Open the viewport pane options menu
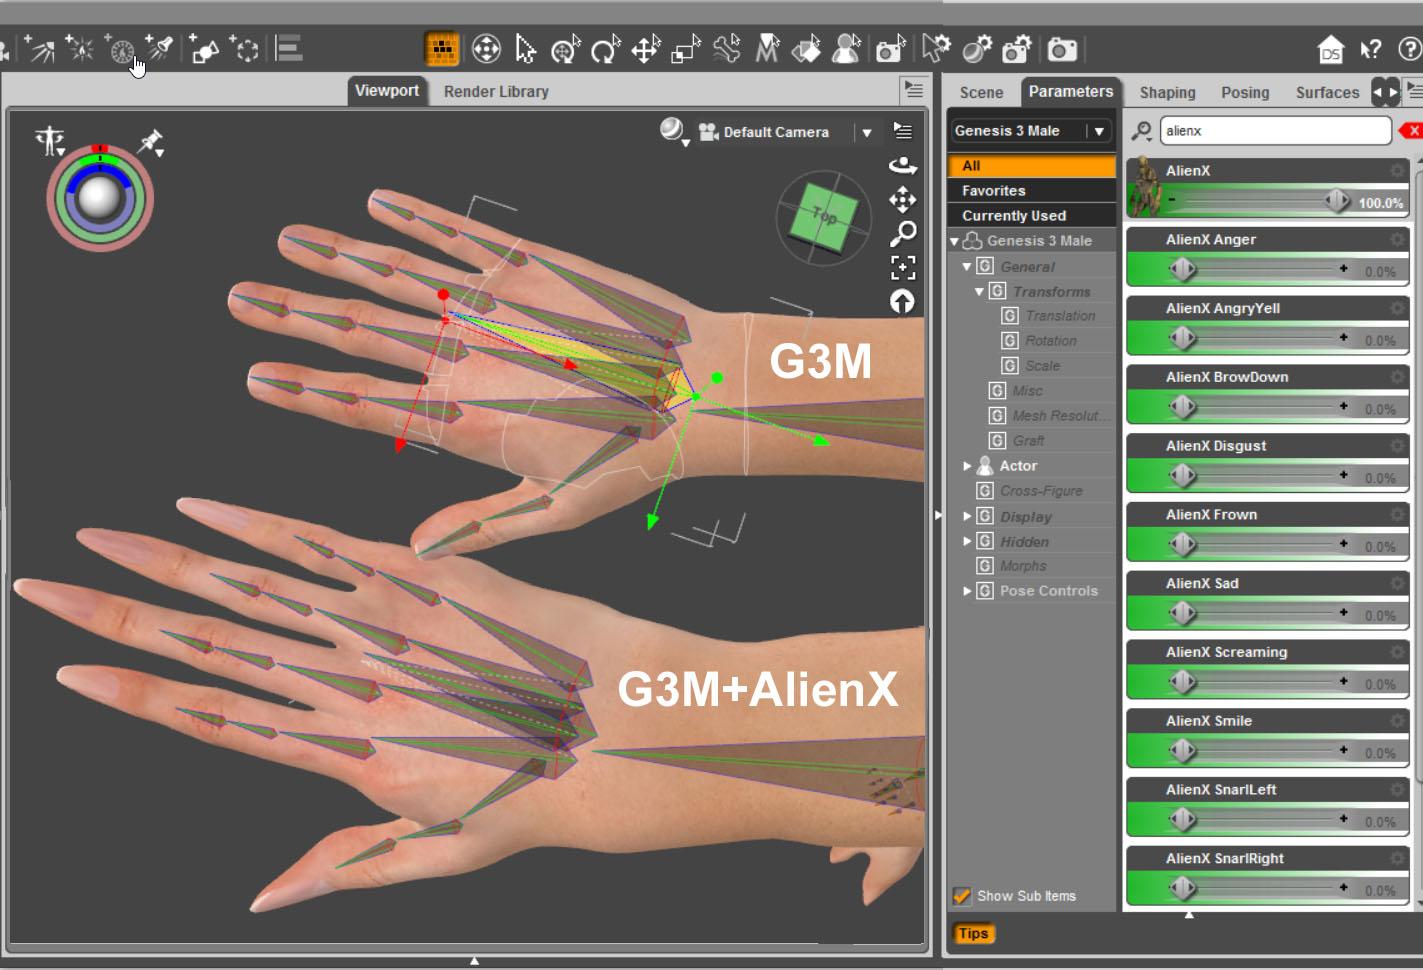The image size is (1423, 970). click(913, 89)
